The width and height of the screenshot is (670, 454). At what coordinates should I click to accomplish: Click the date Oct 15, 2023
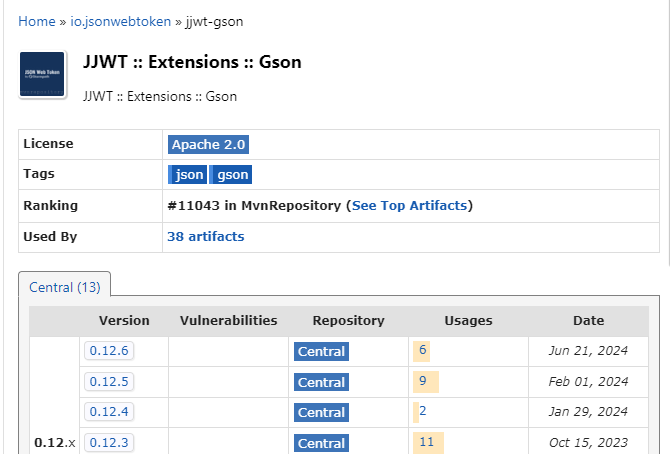pos(588,442)
